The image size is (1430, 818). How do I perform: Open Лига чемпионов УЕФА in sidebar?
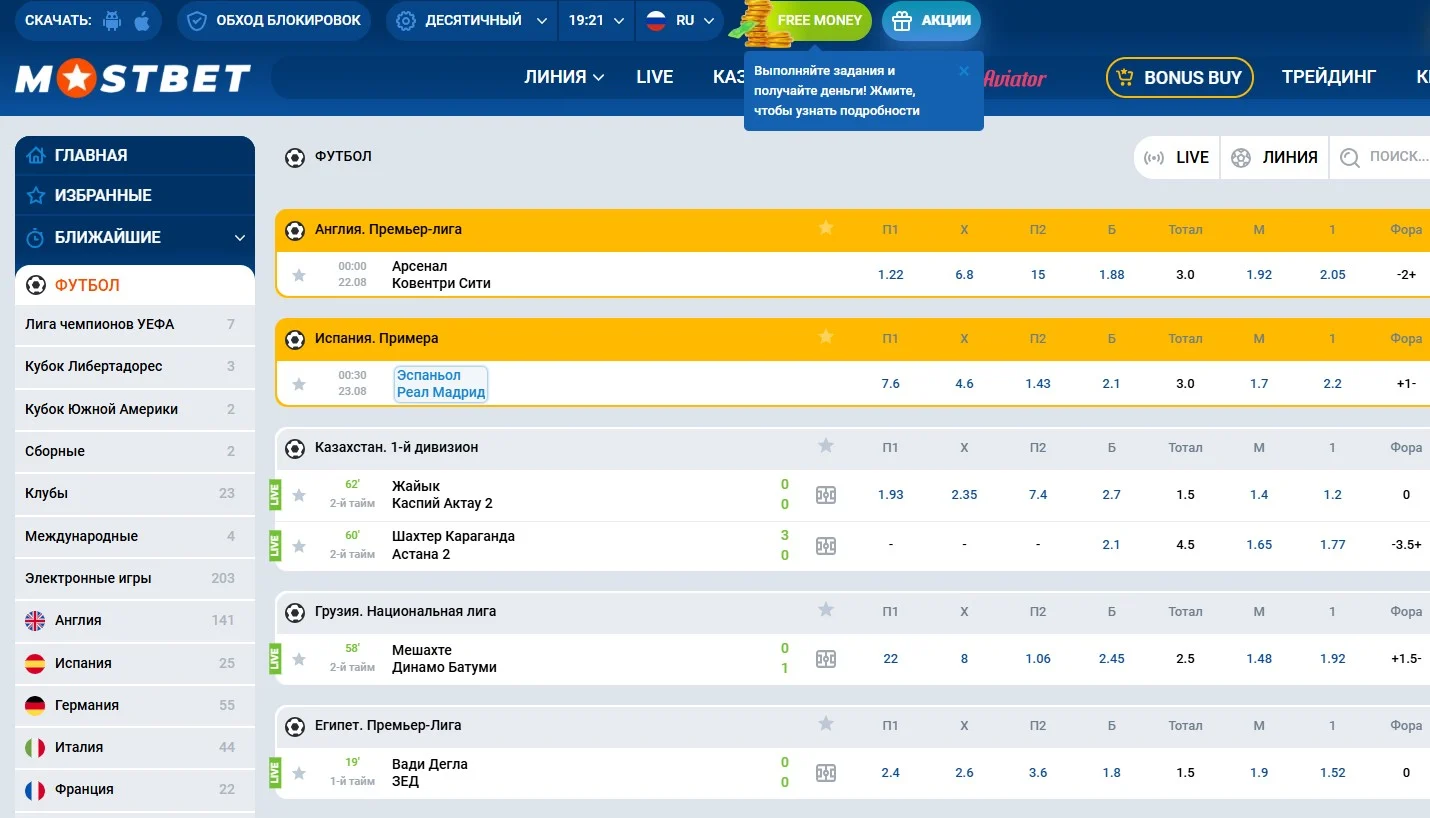tap(135, 324)
